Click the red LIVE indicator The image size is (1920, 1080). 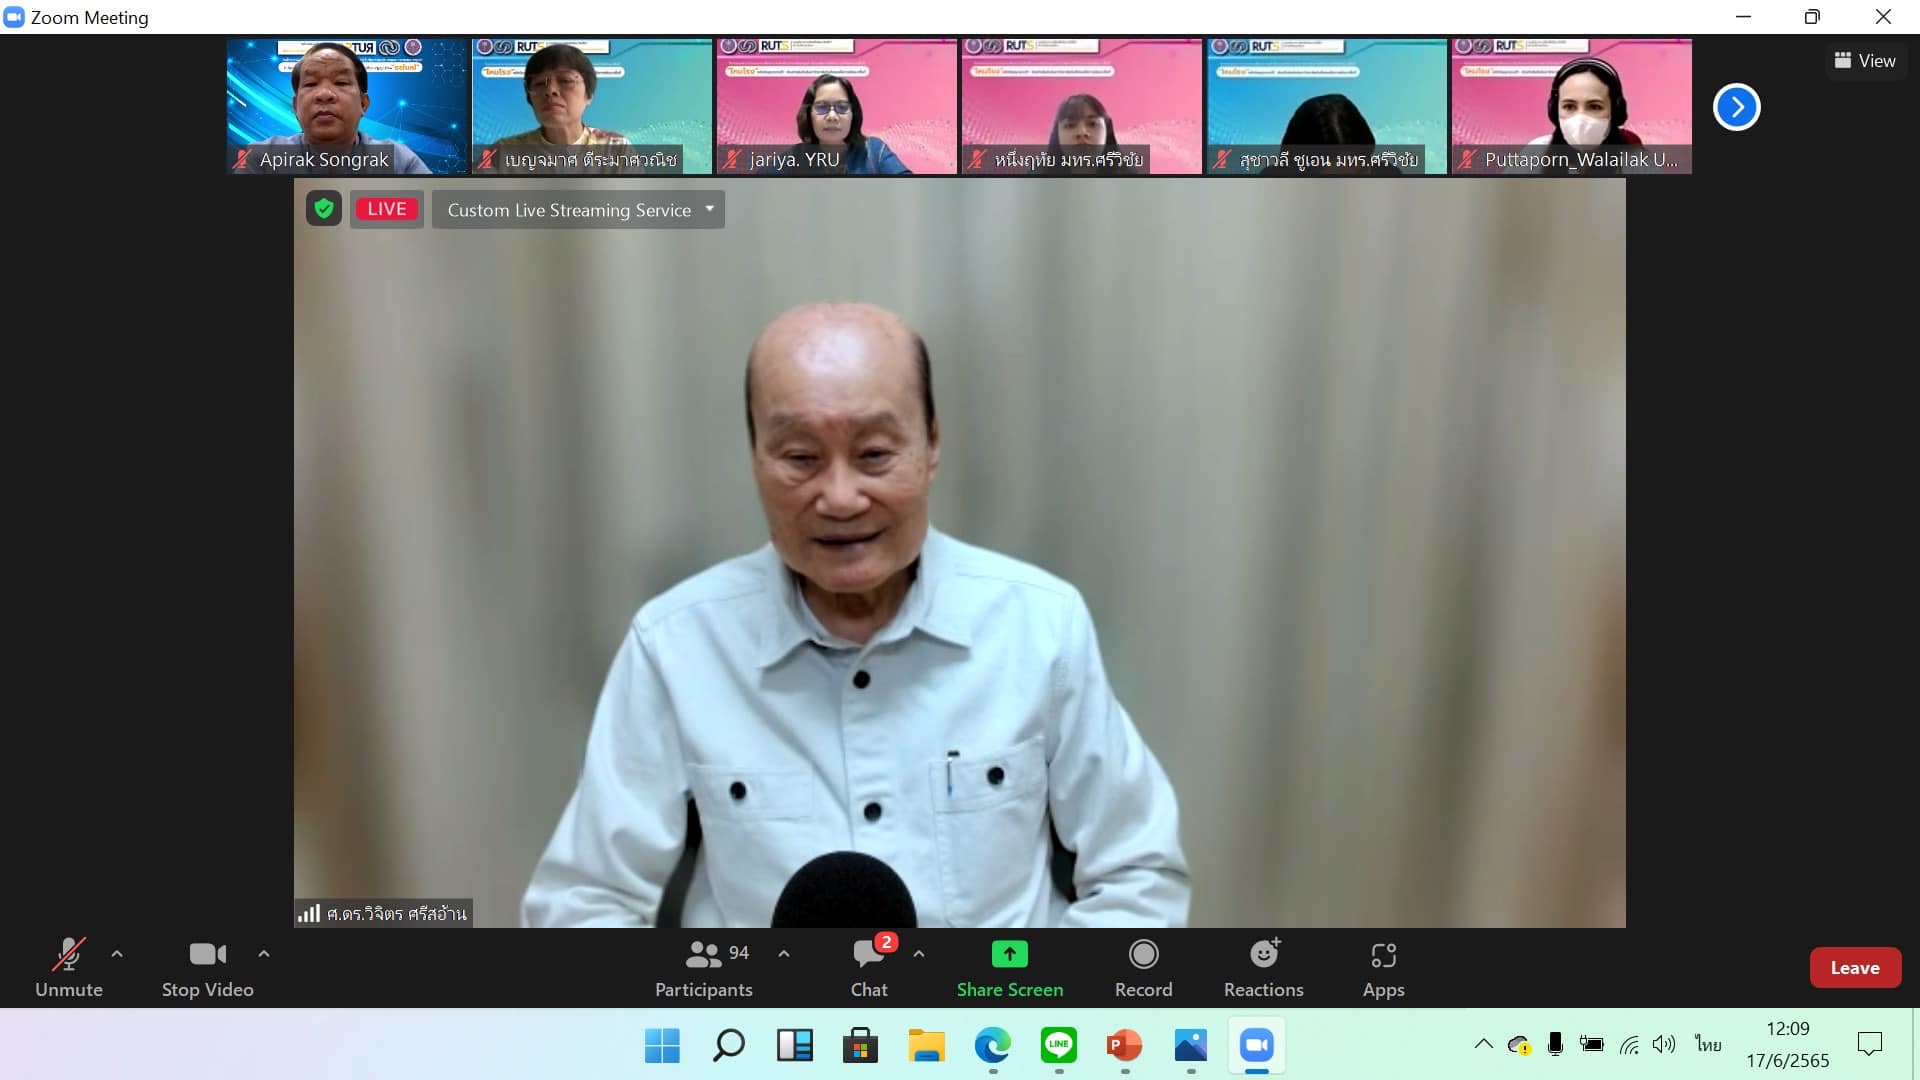387,209
